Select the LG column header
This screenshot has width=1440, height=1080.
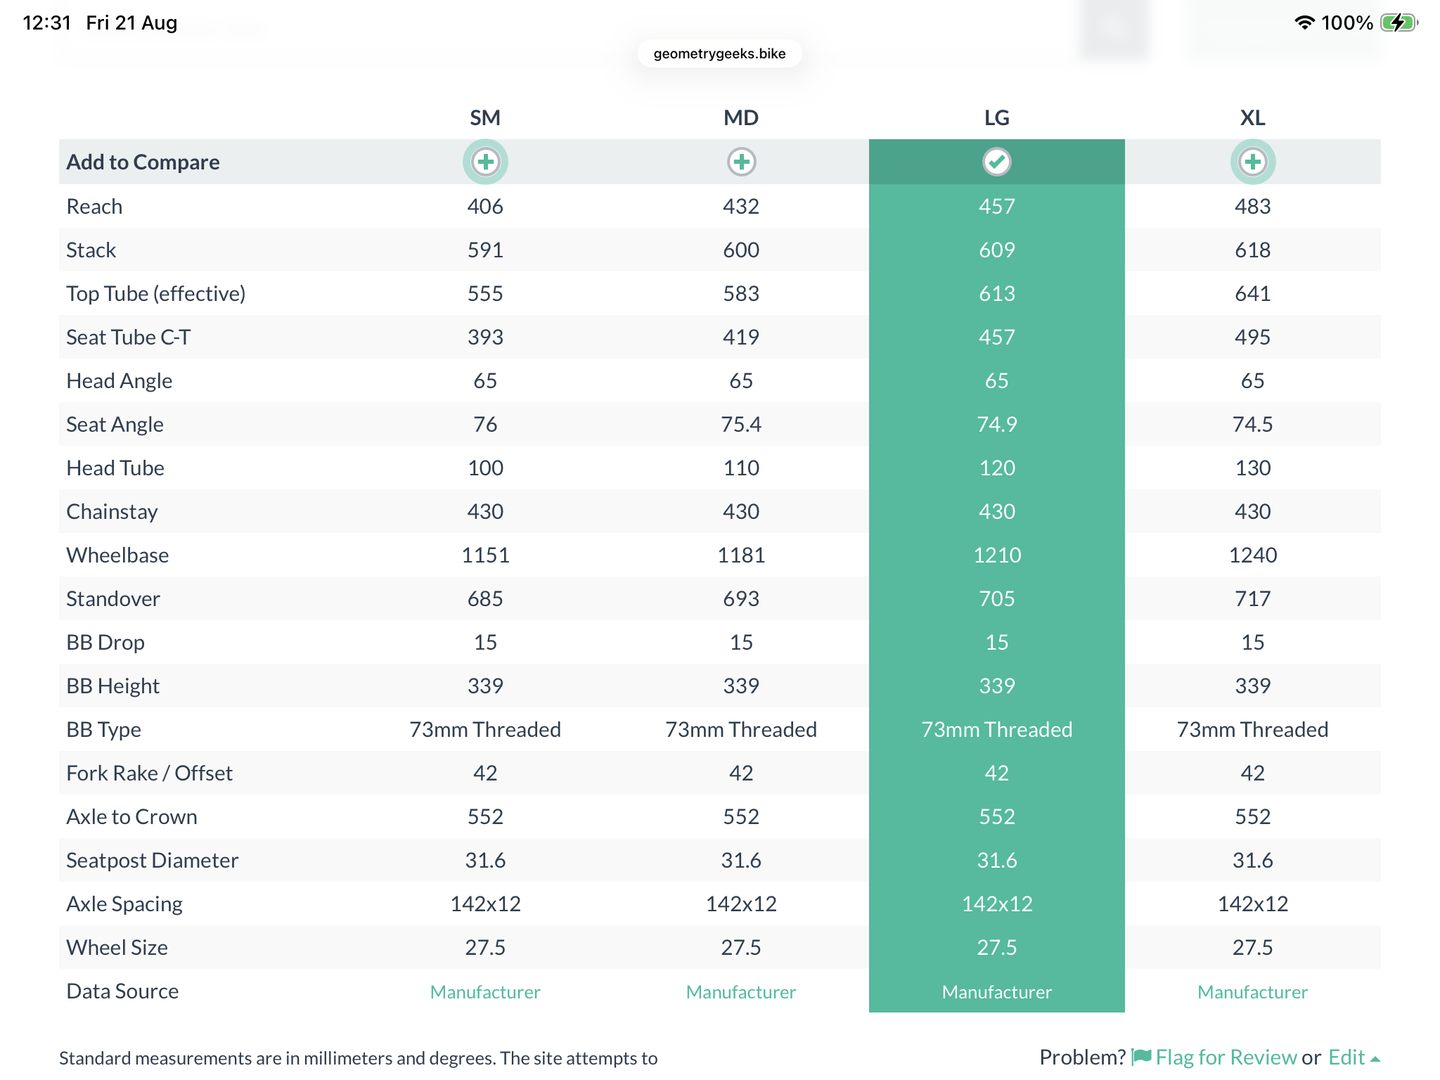(997, 118)
